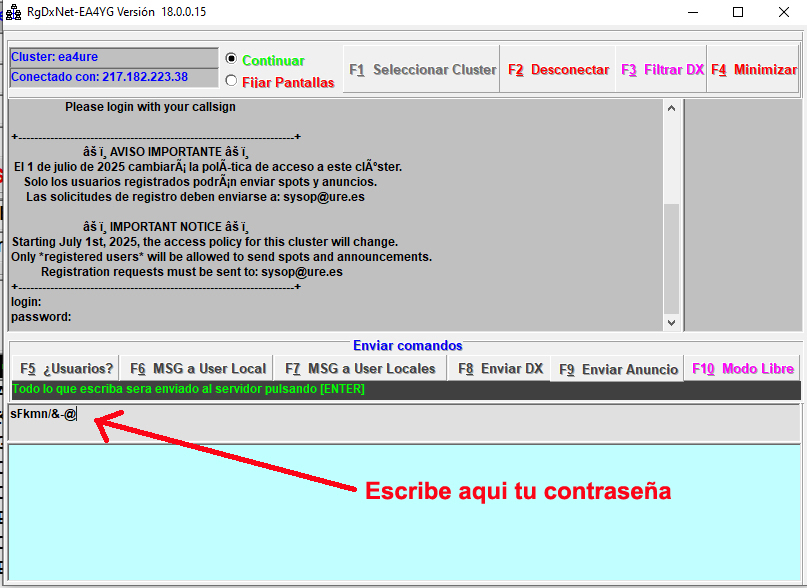The height and width of the screenshot is (588, 807).
Task: Click the F4 Minimizar button
Action: tap(753, 70)
